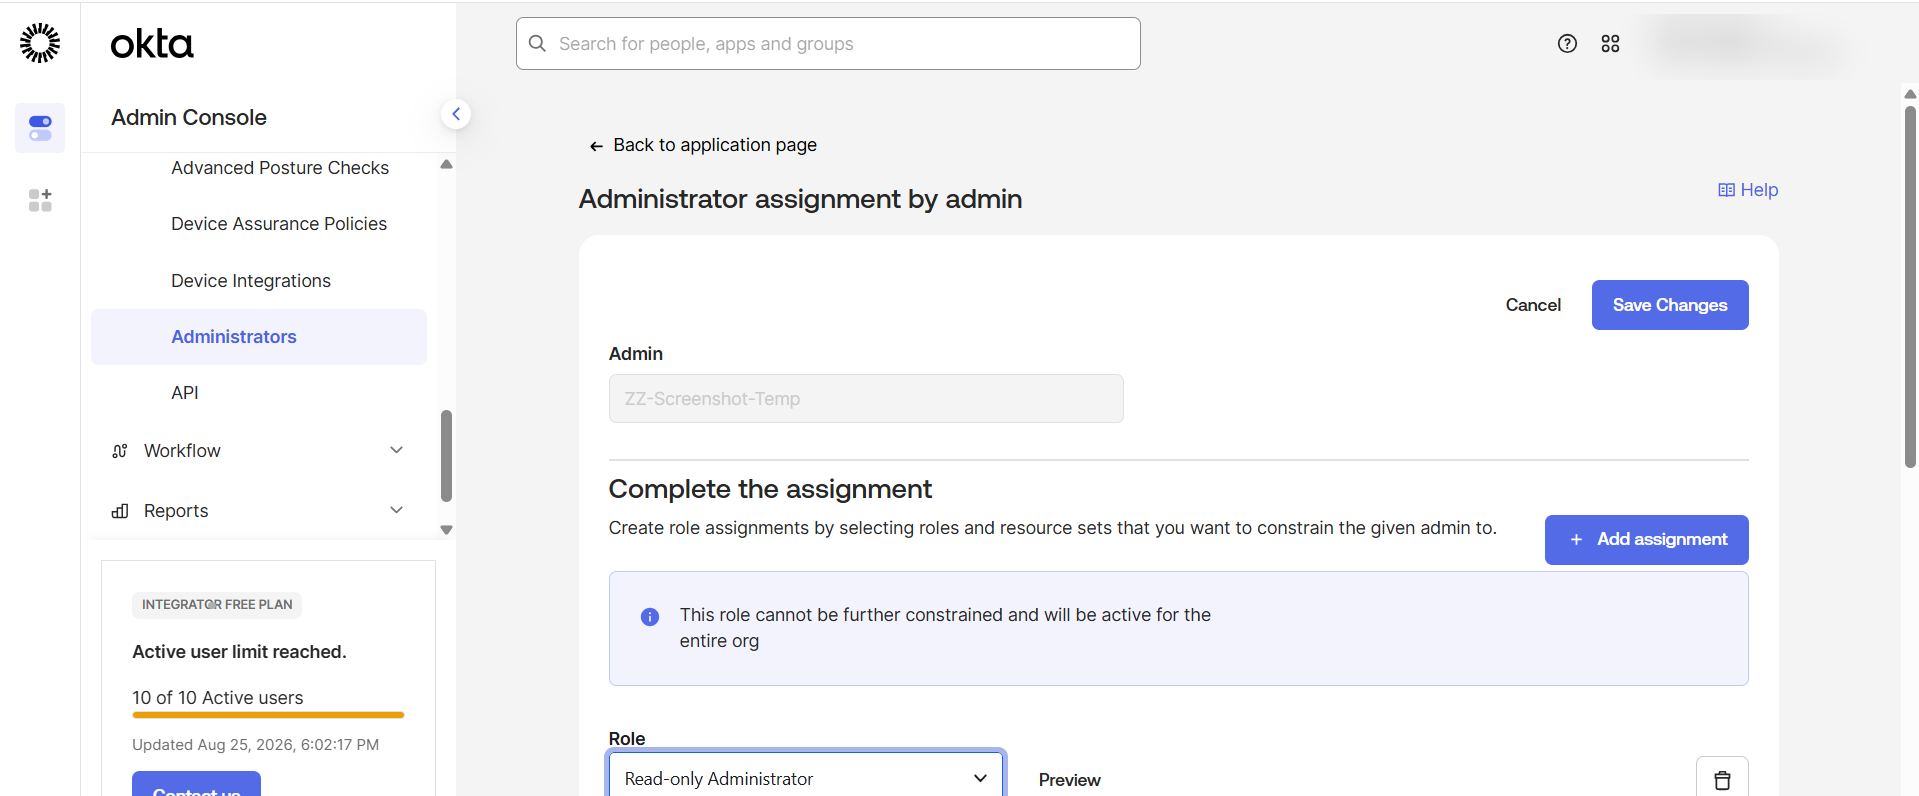1919x796 pixels.
Task: Open the add apps grid-plus icon in left rail
Action: tap(40, 200)
